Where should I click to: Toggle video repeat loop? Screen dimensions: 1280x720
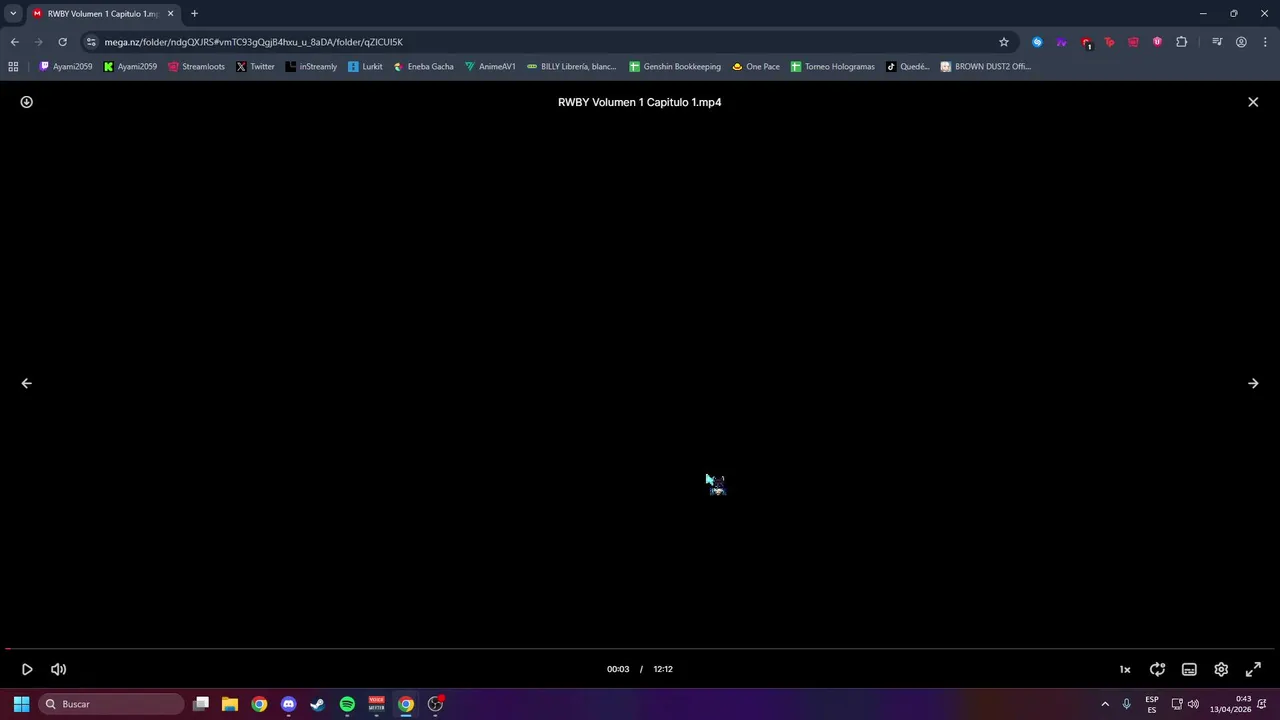tap(1157, 669)
